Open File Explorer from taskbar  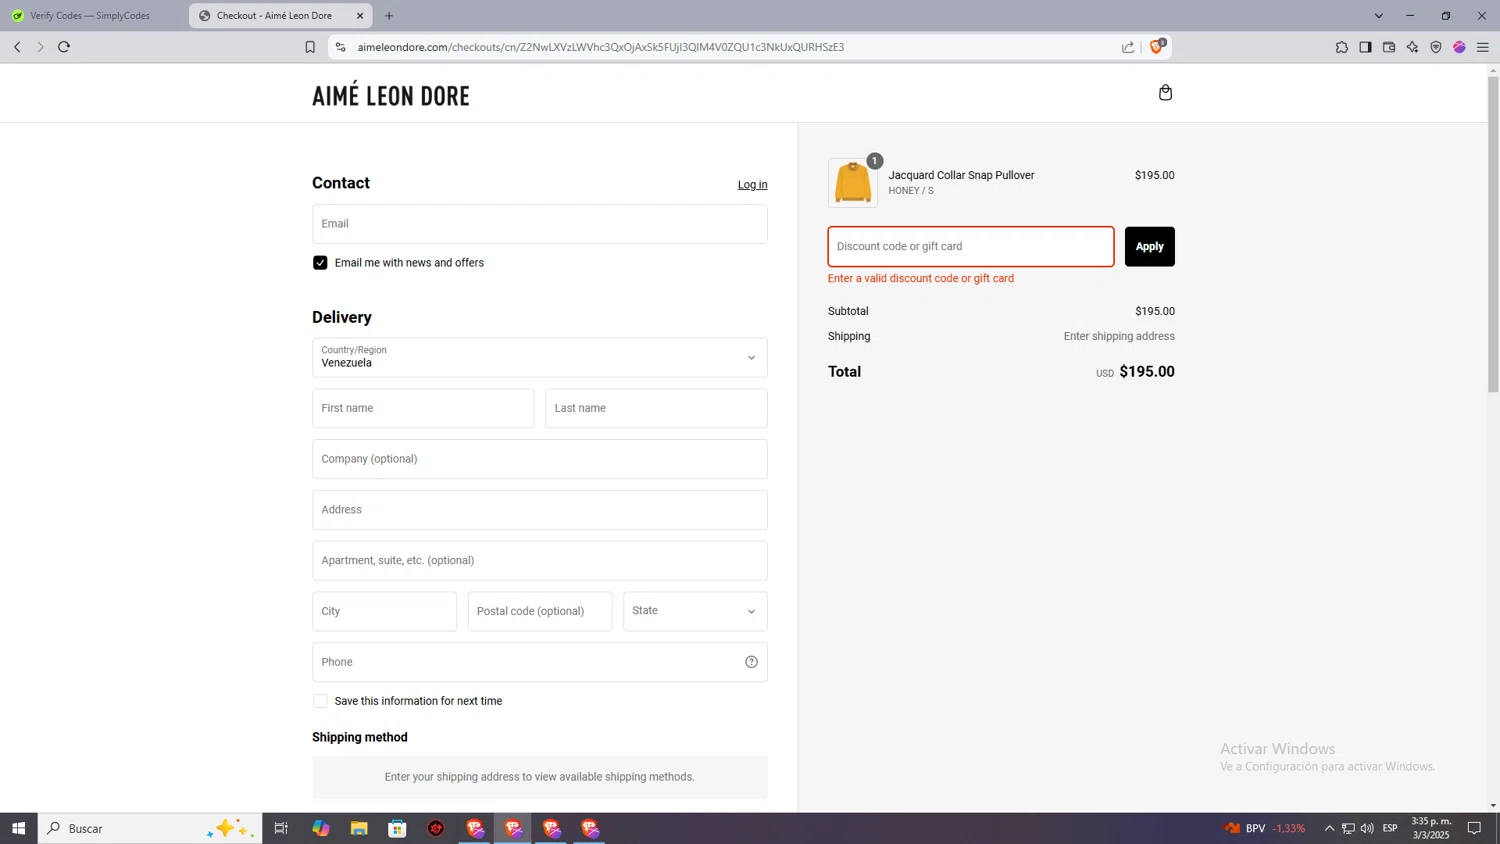359,828
